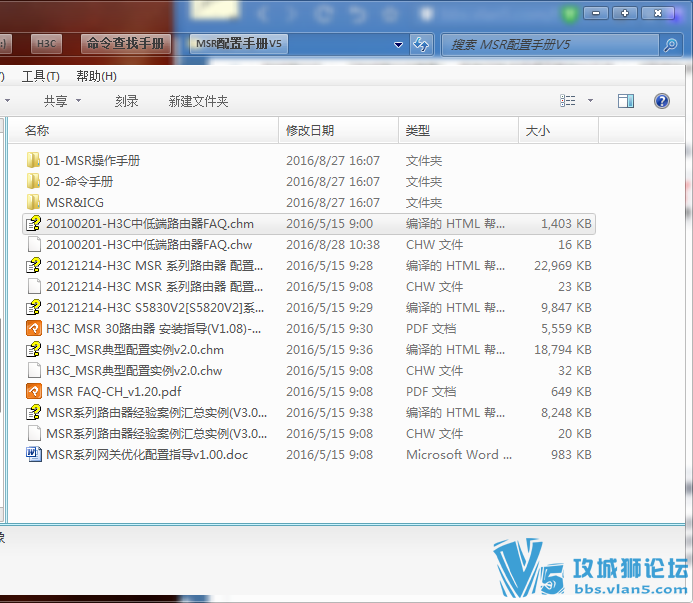The image size is (693, 603).
Task: Select the 02-命令手册 folder icon
Action: [34, 182]
